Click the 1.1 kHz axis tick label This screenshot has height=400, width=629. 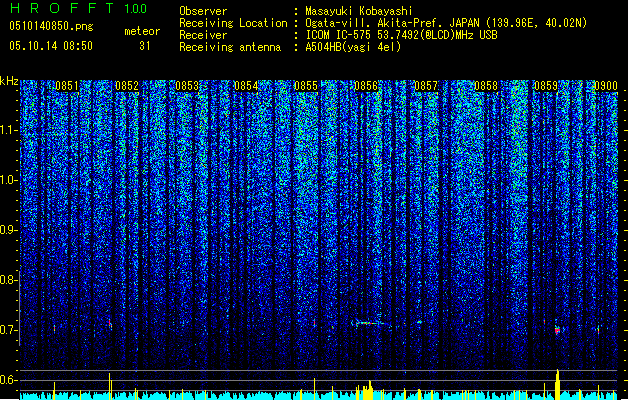click(x=9, y=130)
